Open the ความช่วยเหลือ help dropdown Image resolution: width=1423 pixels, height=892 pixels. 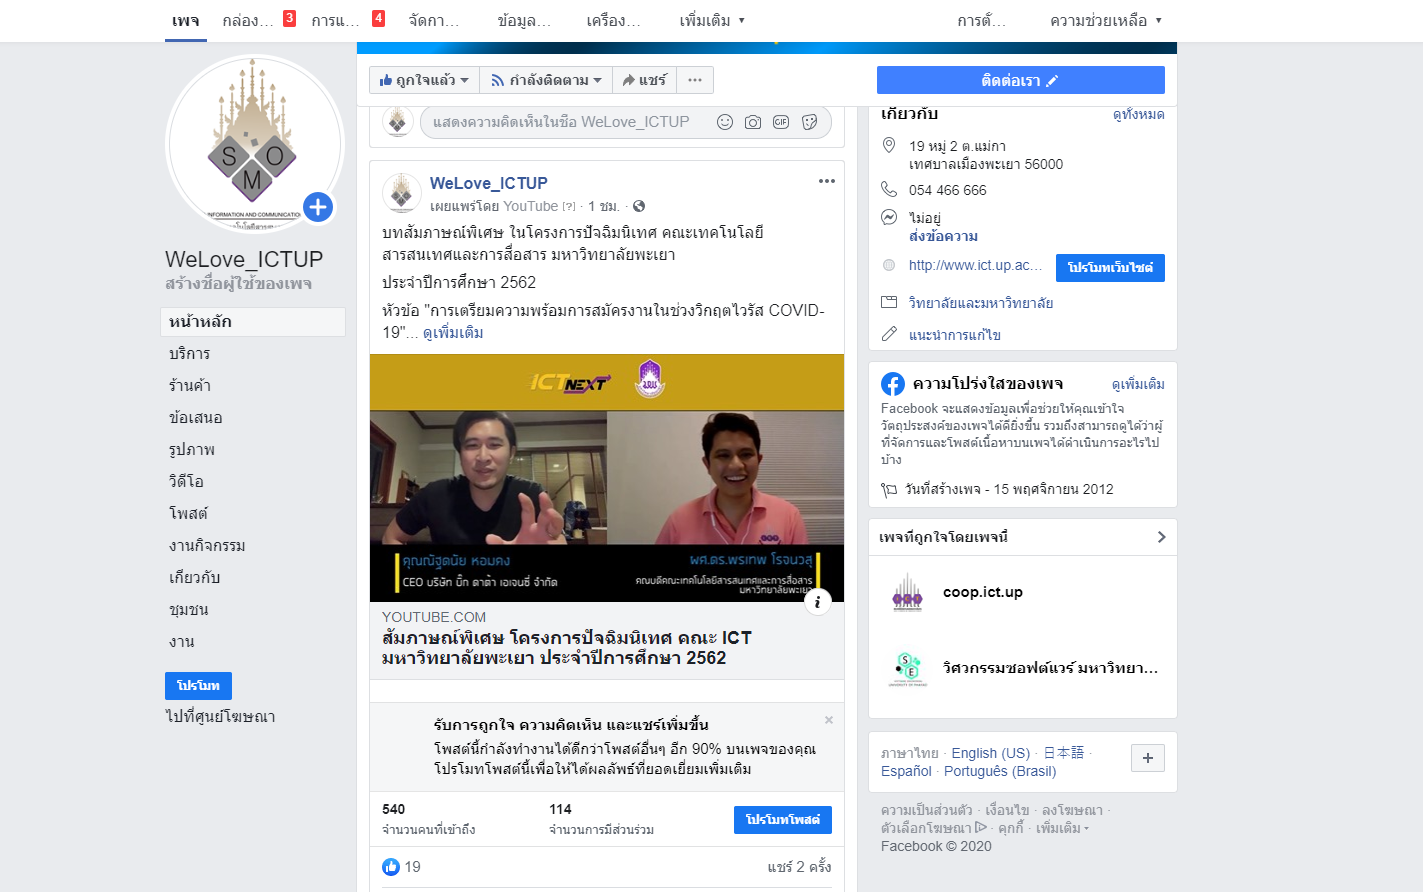point(1106,20)
